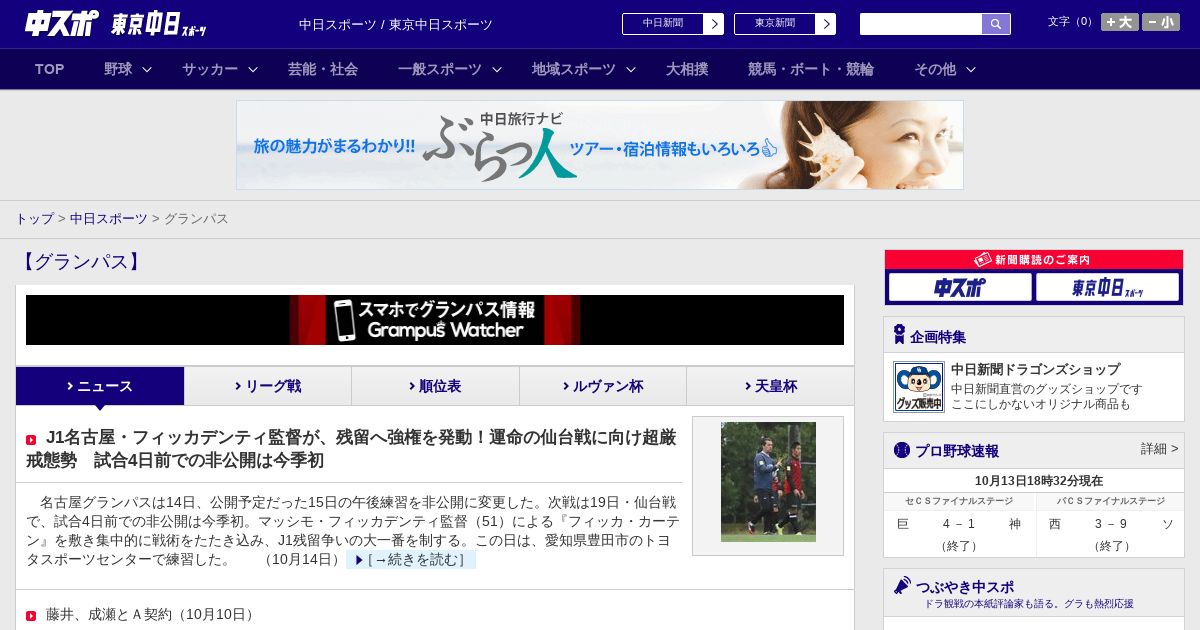The height and width of the screenshot is (630, 1200).
Task: Open the 東京中日スポーツ logo link
Action: [x=159, y=24]
